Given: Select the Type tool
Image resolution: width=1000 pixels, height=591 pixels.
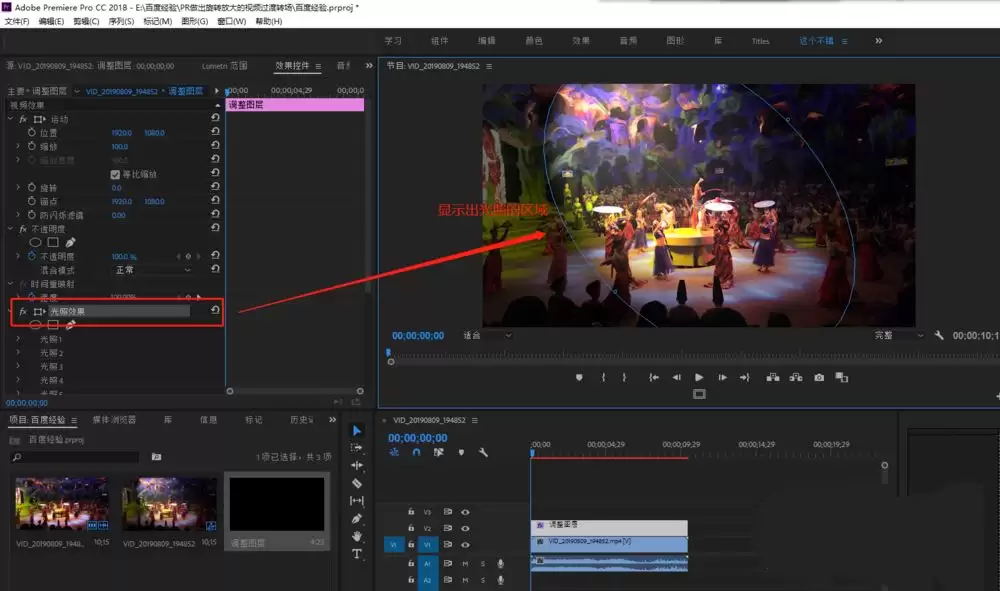Looking at the screenshot, I should tap(357, 554).
